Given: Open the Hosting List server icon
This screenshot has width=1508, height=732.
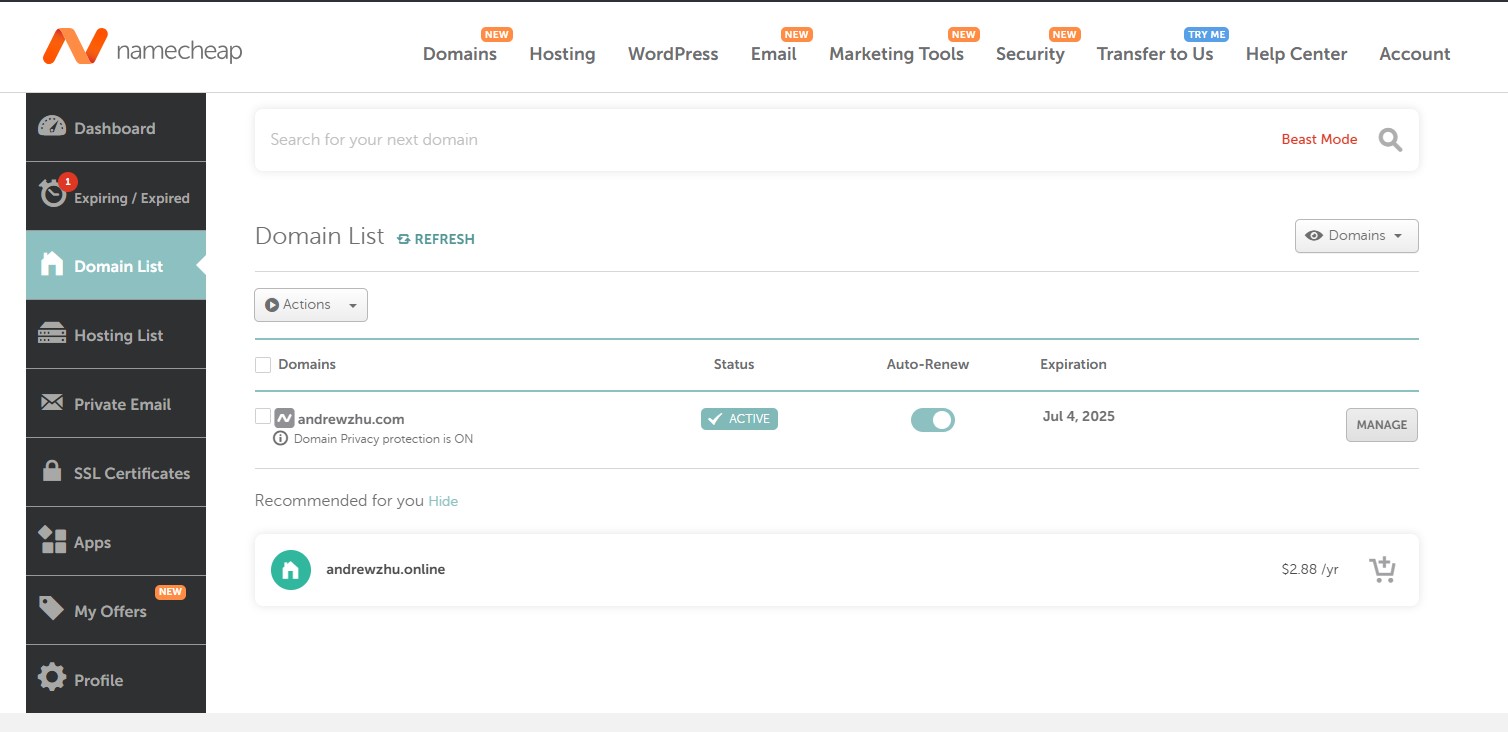Looking at the screenshot, I should click(x=52, y=334).
